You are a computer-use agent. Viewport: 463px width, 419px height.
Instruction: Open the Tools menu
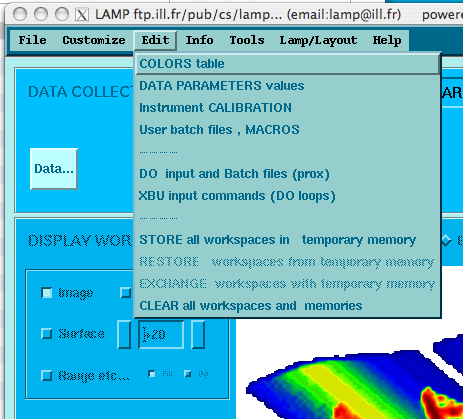click(x=247, y=40)
